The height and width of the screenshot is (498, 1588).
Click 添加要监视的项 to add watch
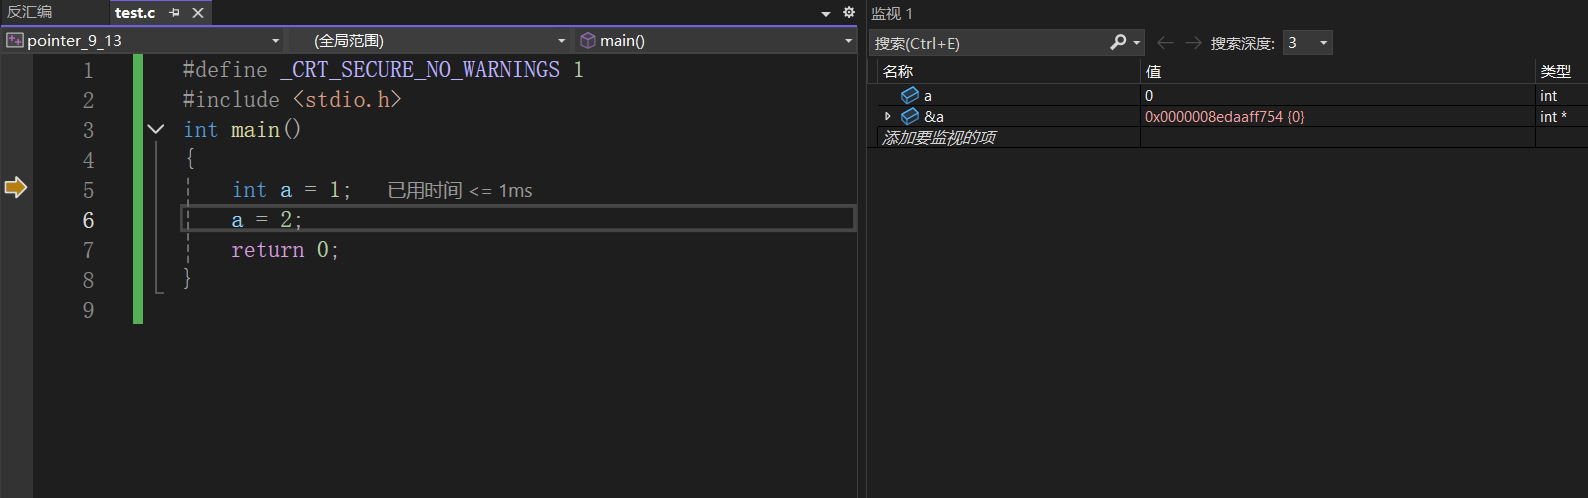tap(939, 137)
